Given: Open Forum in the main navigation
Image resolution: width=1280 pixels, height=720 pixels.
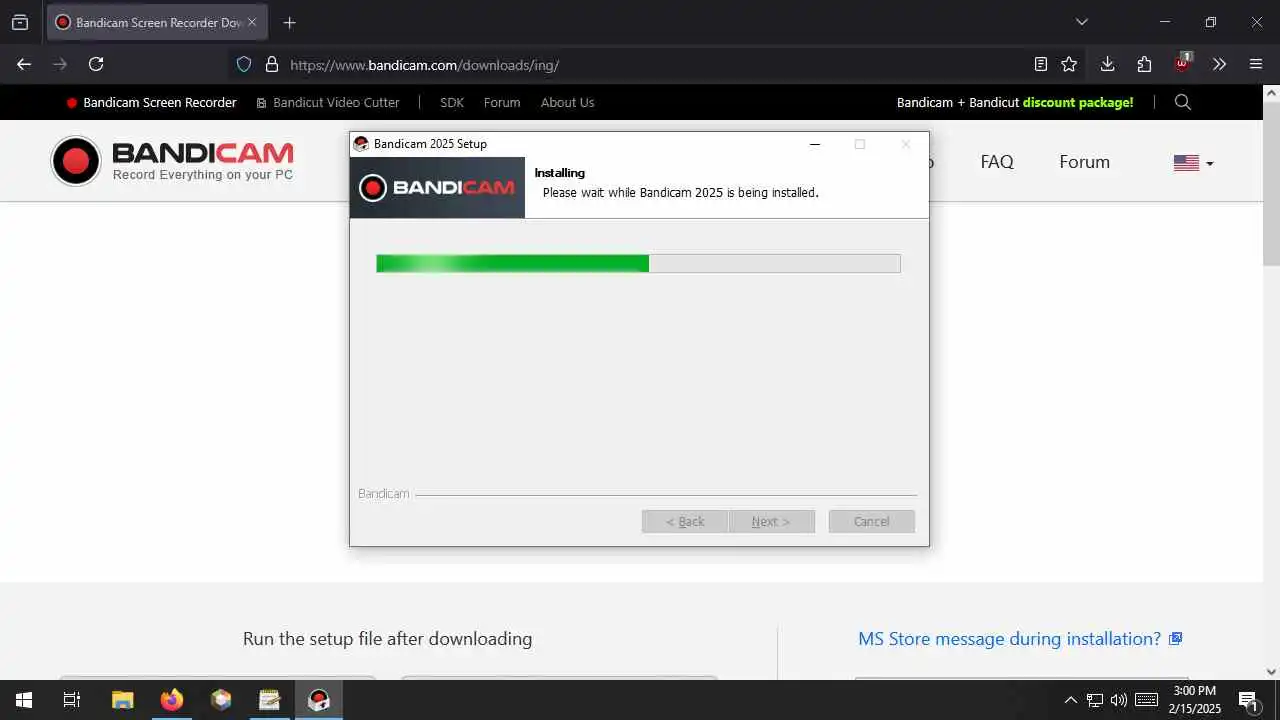Looking at the screenshot, I should [x=1085, y=162].
